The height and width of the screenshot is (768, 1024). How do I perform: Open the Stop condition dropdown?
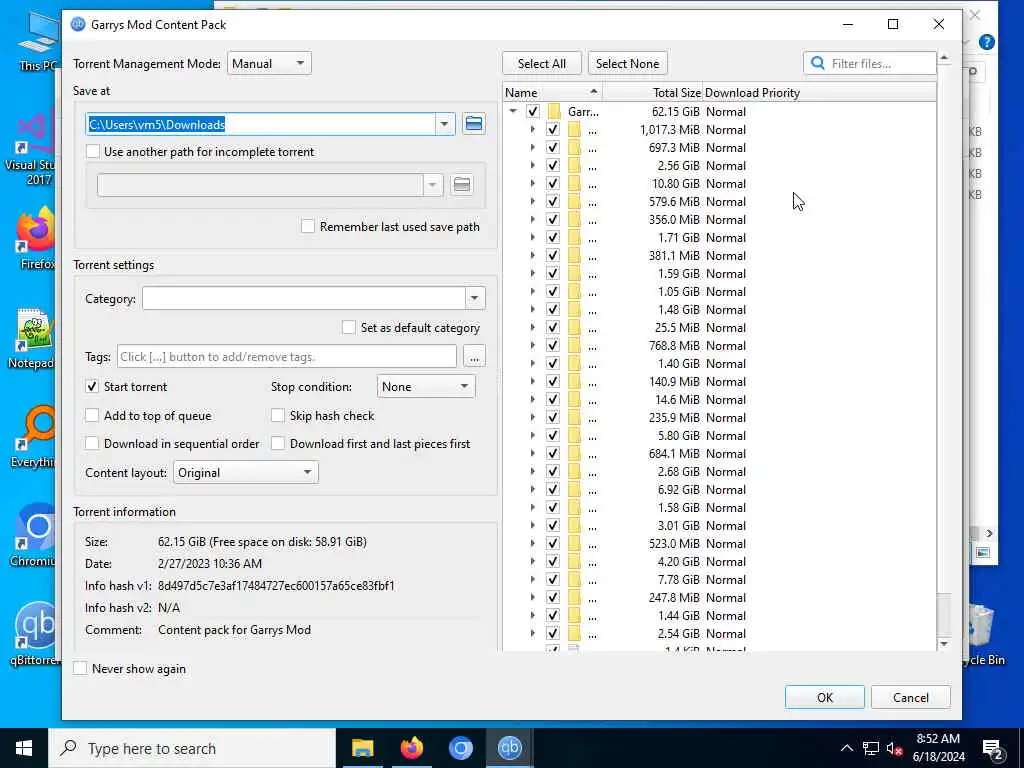(426, 387)
